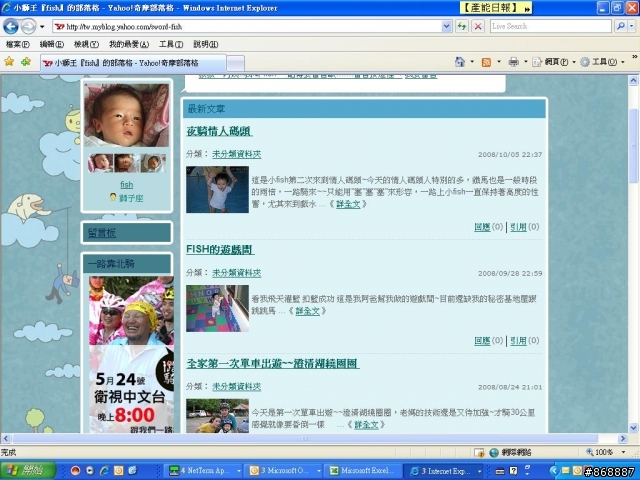Click the orange RSS feeds icon
640x480 pixels.
pyautogui.click(x=486, y=62)
